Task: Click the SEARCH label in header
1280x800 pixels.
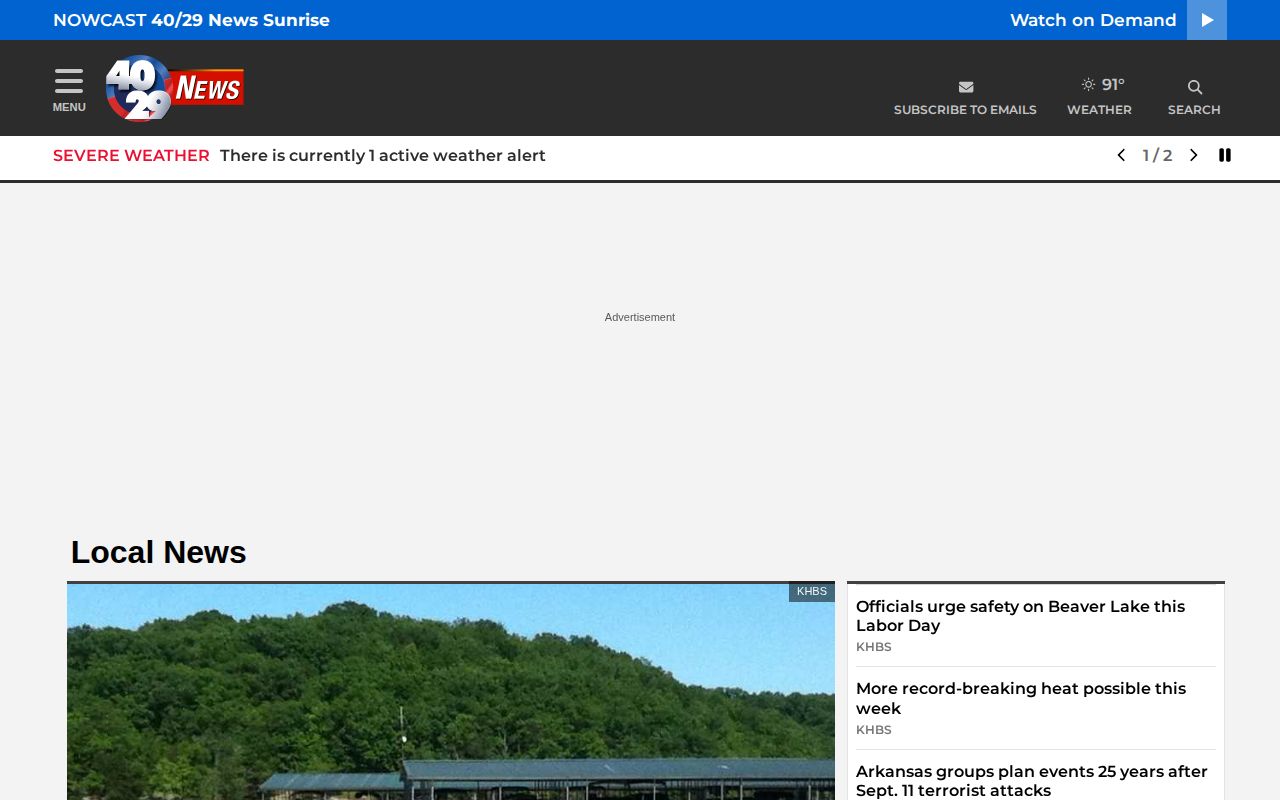Action: pos(1194,110)
